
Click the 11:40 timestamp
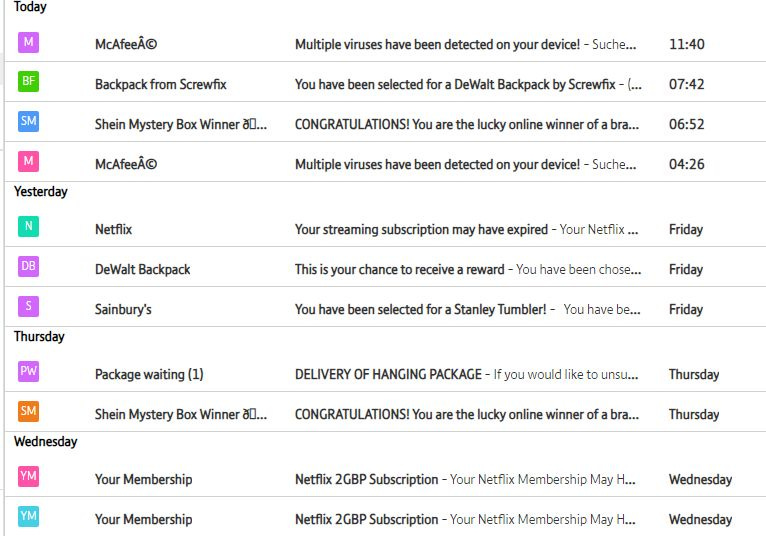tap(686, 44)
